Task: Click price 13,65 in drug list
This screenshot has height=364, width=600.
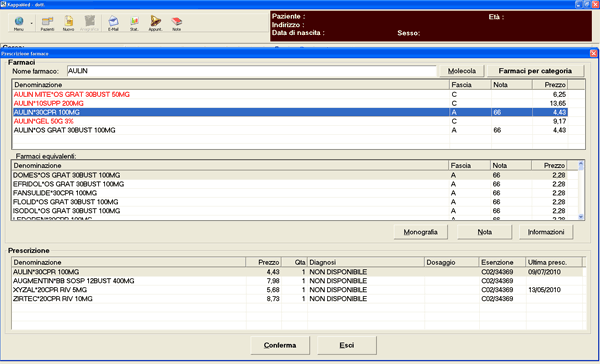Action: click(558, 103)
